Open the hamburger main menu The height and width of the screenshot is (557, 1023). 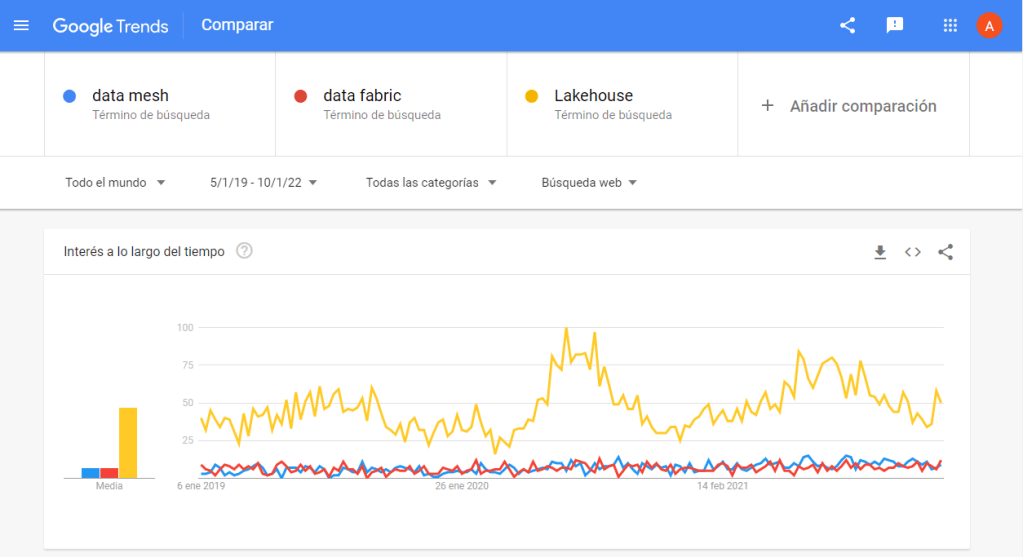pyautogui.click(x=21, y=25)
